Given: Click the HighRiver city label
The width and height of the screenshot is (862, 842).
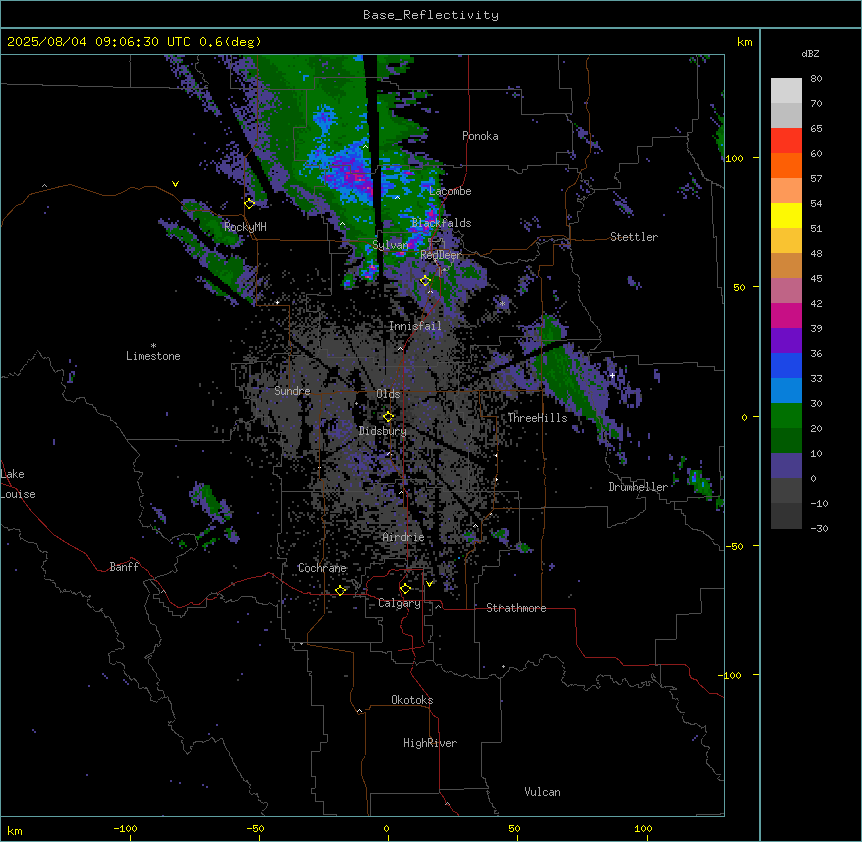Looking at the screenshot, I should [x=430, y=743].
